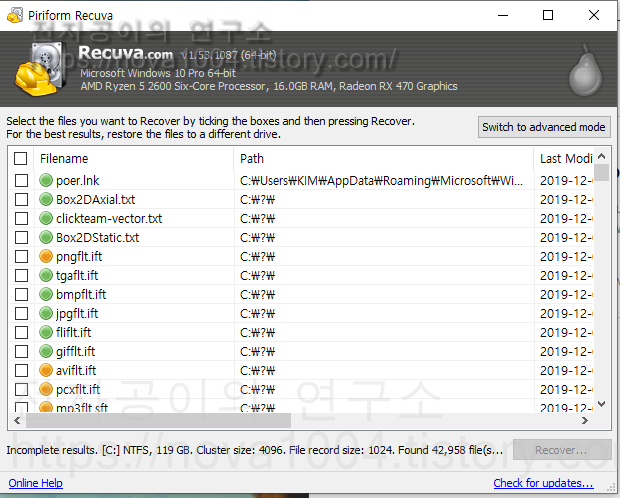Select the Box2DAxial.txt filename
This screenshot has width=620, height=498.
(x=95, y=200)
